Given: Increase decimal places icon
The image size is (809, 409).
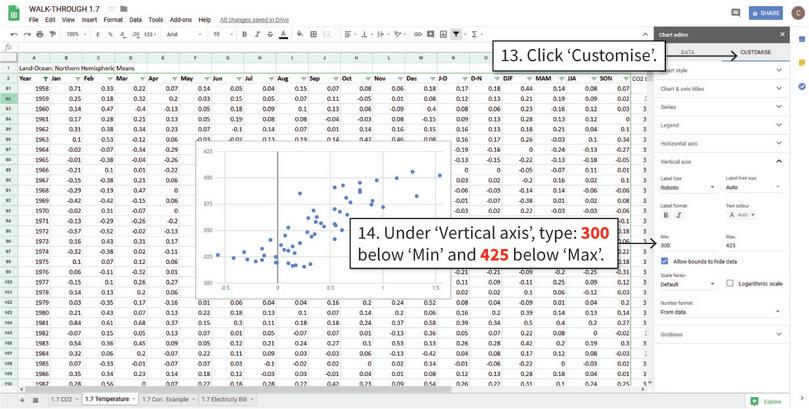Looking at the screenshot, I should pos(136,35).
